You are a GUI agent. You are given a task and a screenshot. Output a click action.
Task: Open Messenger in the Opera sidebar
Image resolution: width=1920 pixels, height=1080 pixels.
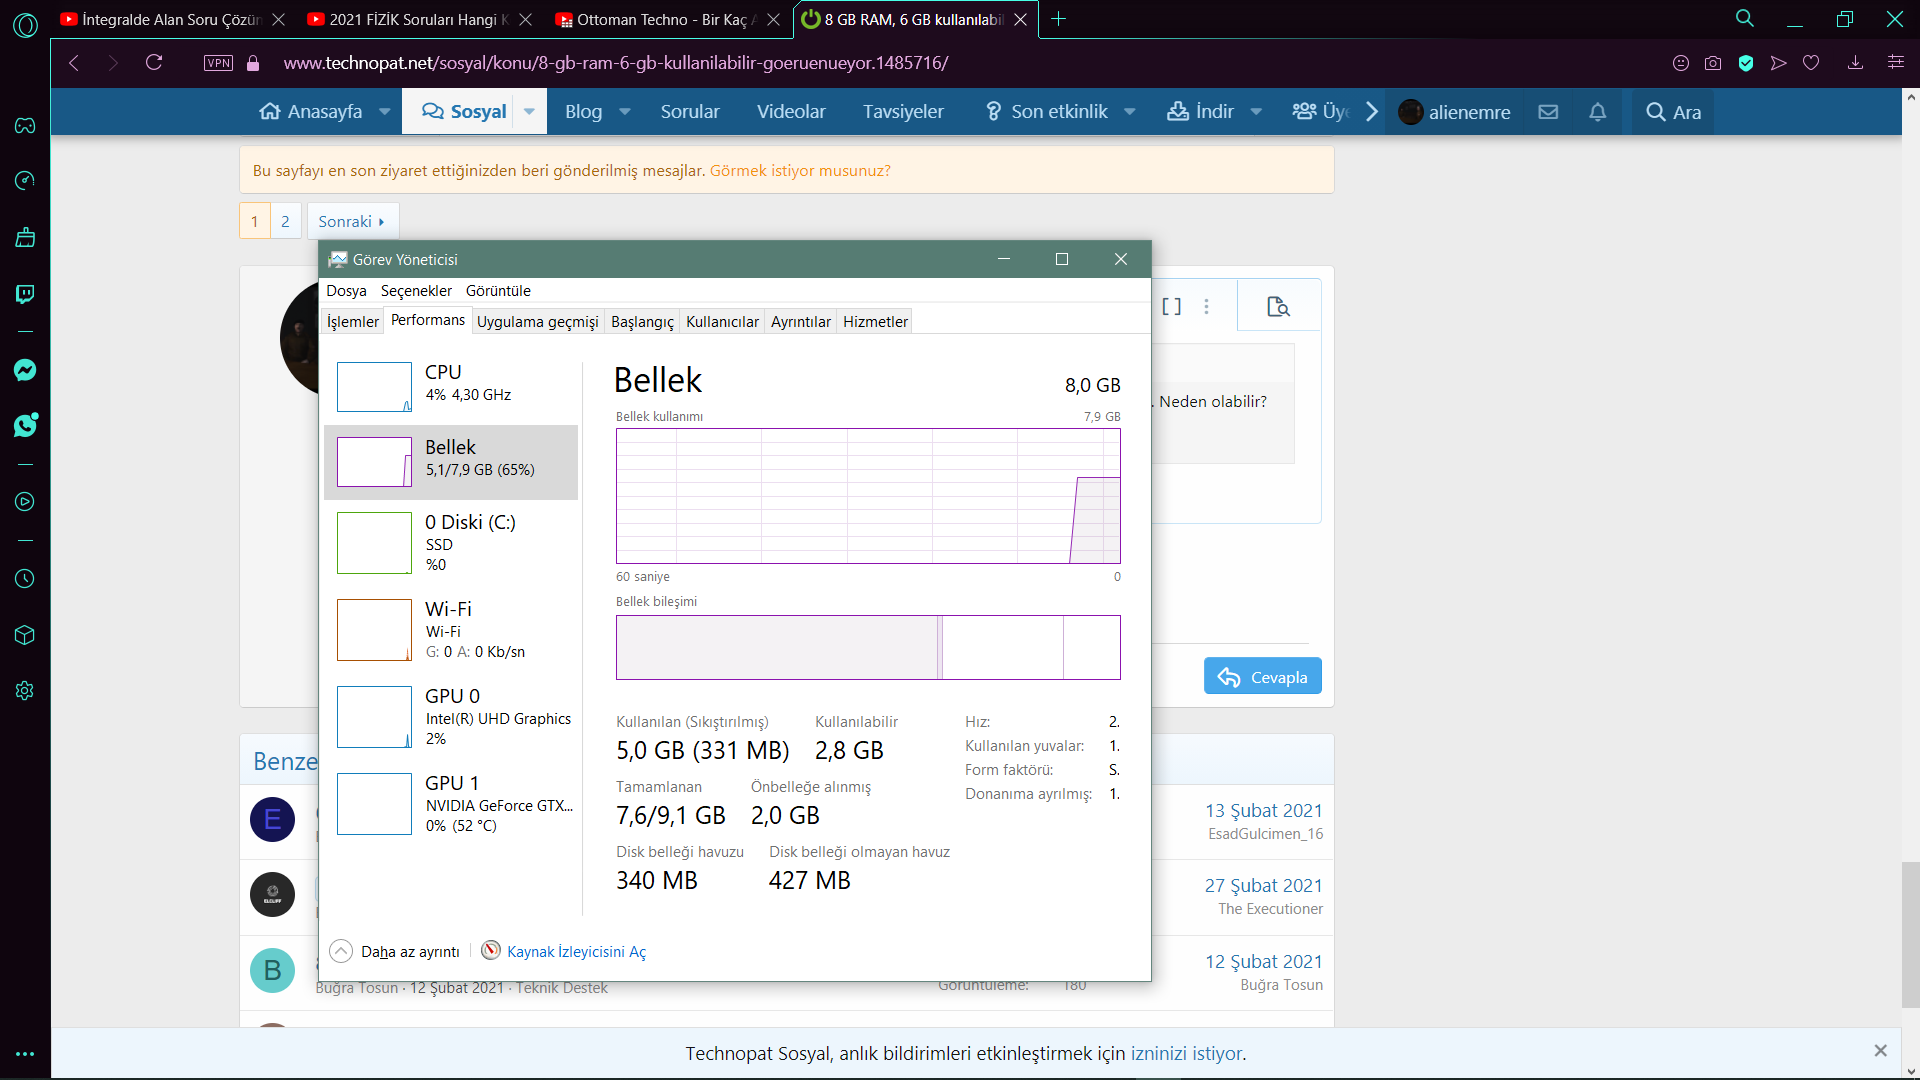25,370
